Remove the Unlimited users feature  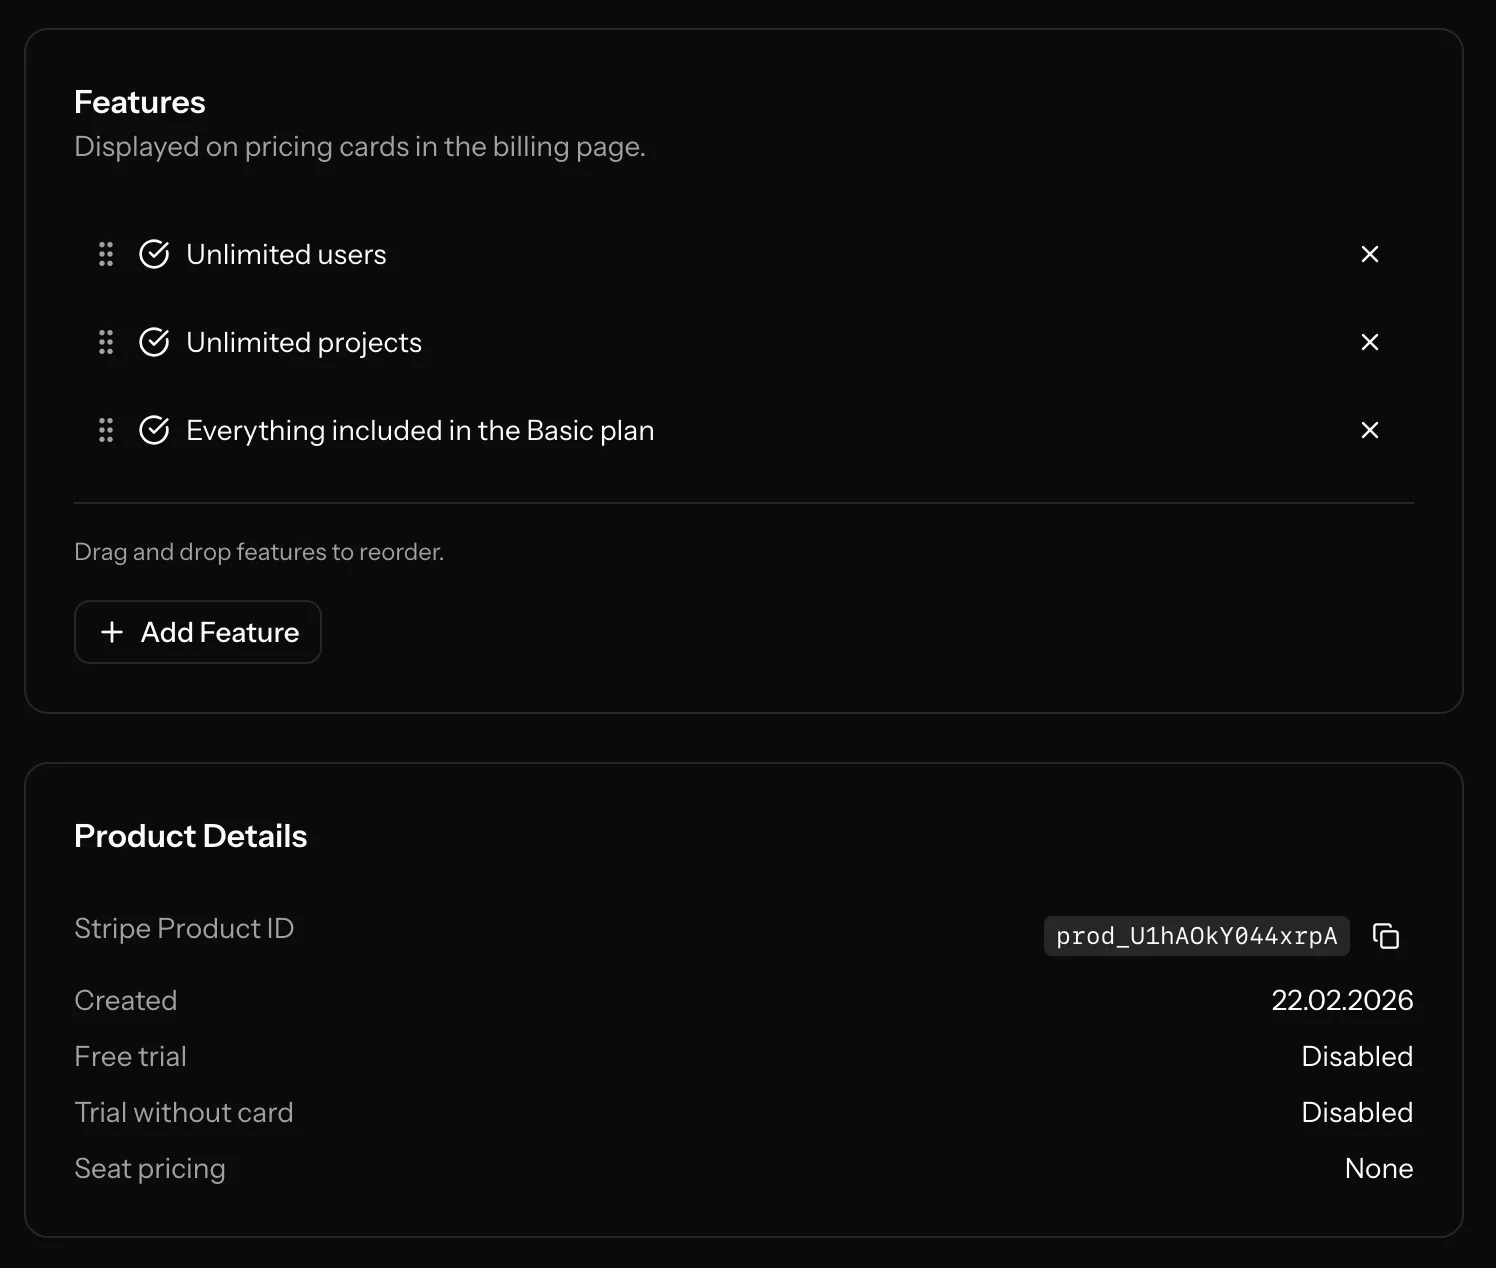1369,254
